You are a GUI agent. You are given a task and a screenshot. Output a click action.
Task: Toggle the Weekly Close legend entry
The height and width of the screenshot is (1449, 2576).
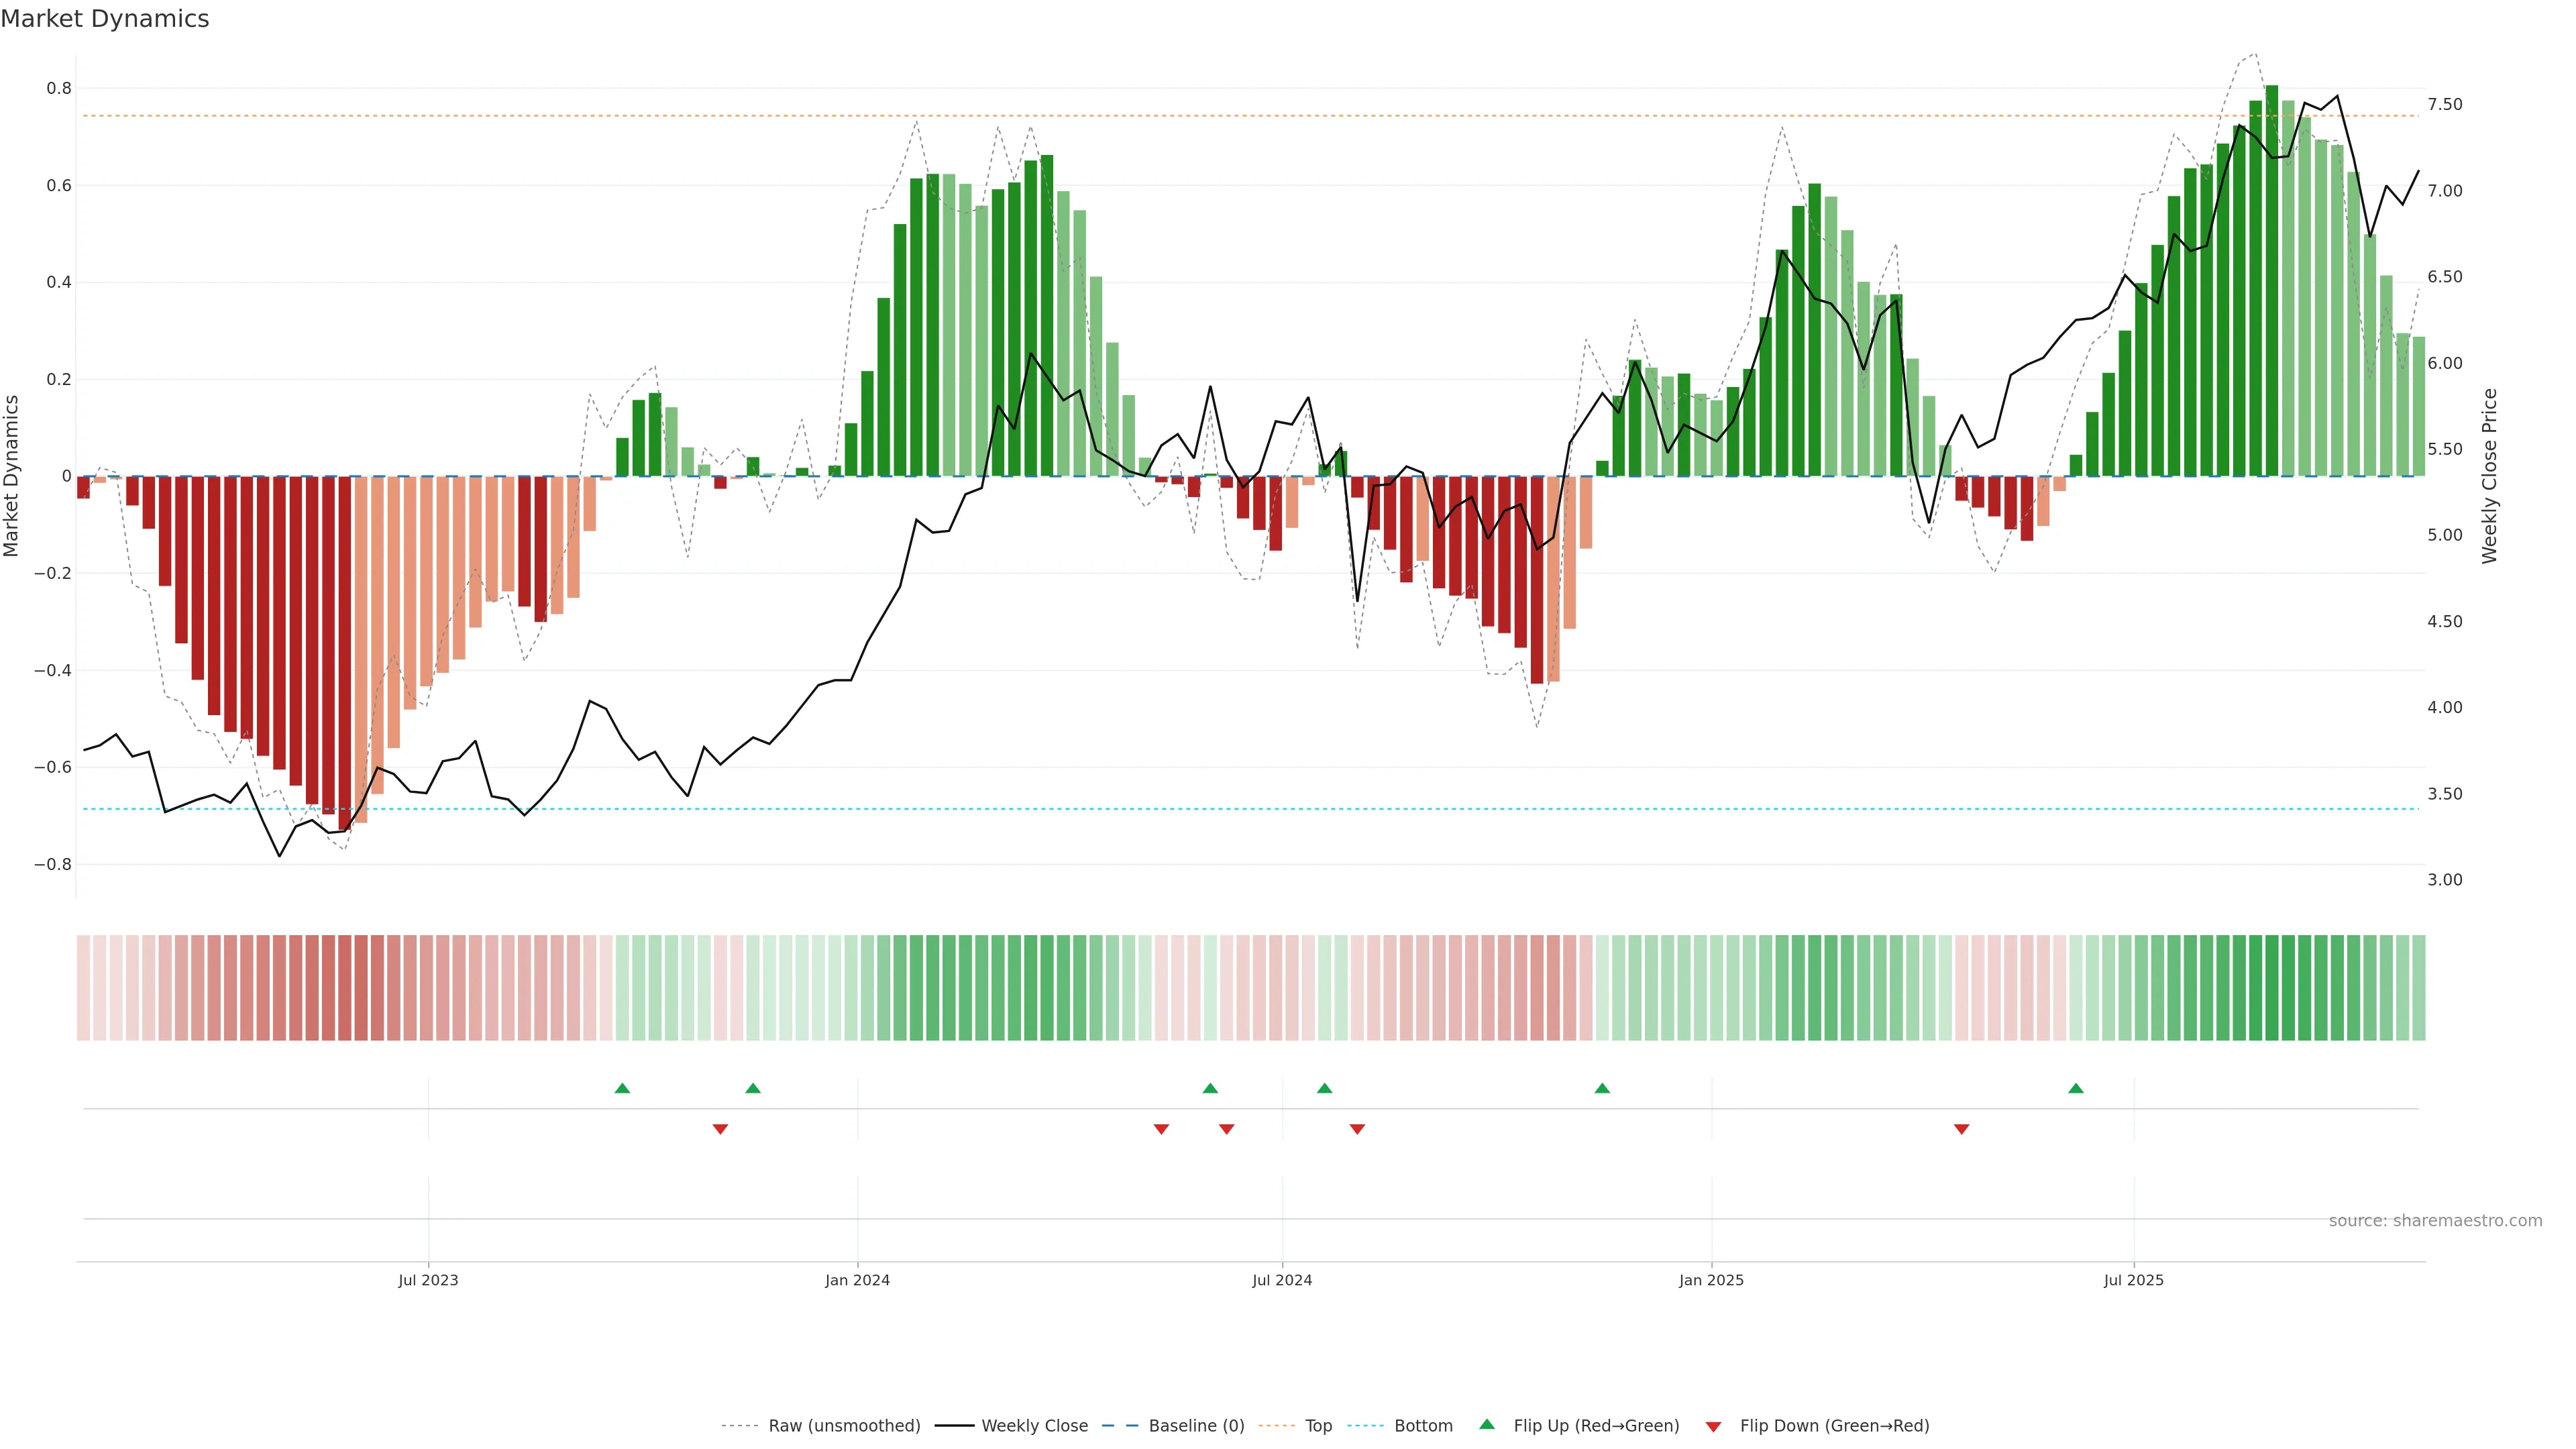click(1034, 1426)
